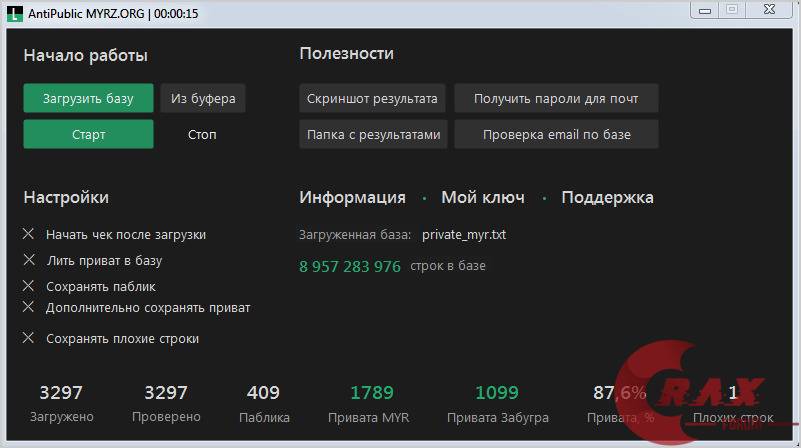Close the AntiPublic window

coord(769,10)
